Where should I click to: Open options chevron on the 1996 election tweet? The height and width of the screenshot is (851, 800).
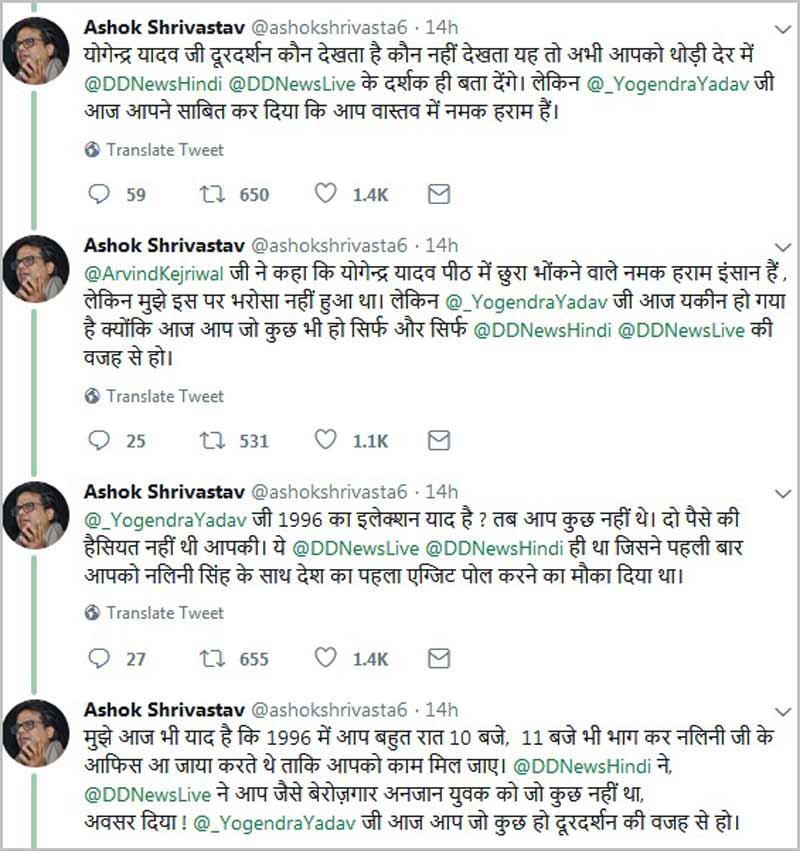point(783,494)
